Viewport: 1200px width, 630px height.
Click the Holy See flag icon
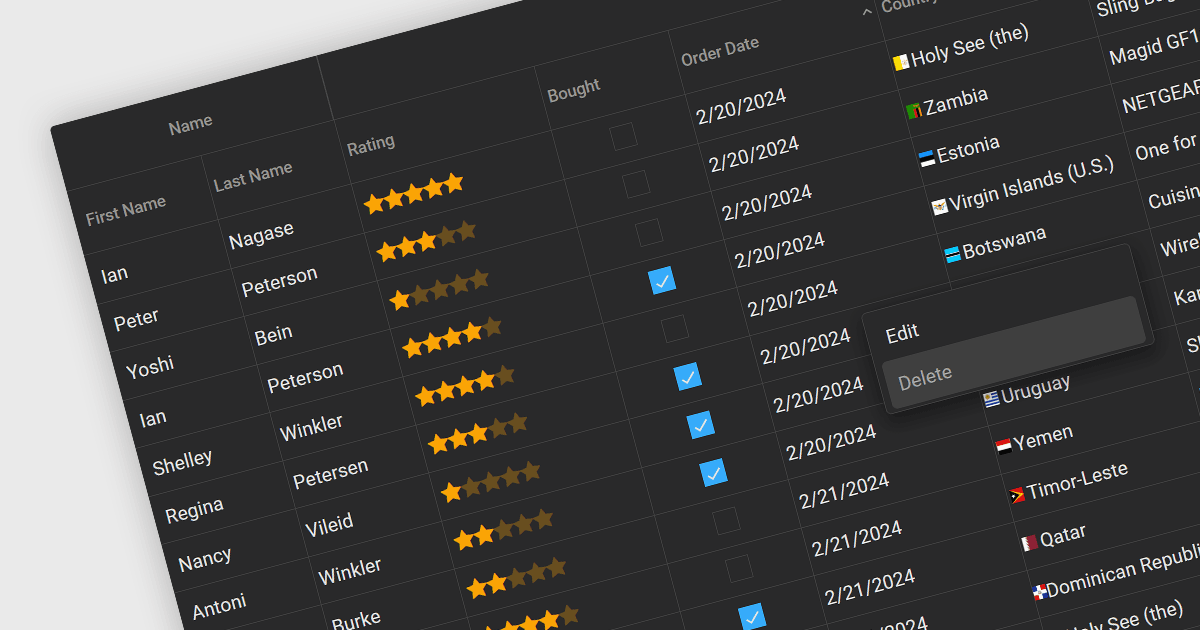pos(900,62)
